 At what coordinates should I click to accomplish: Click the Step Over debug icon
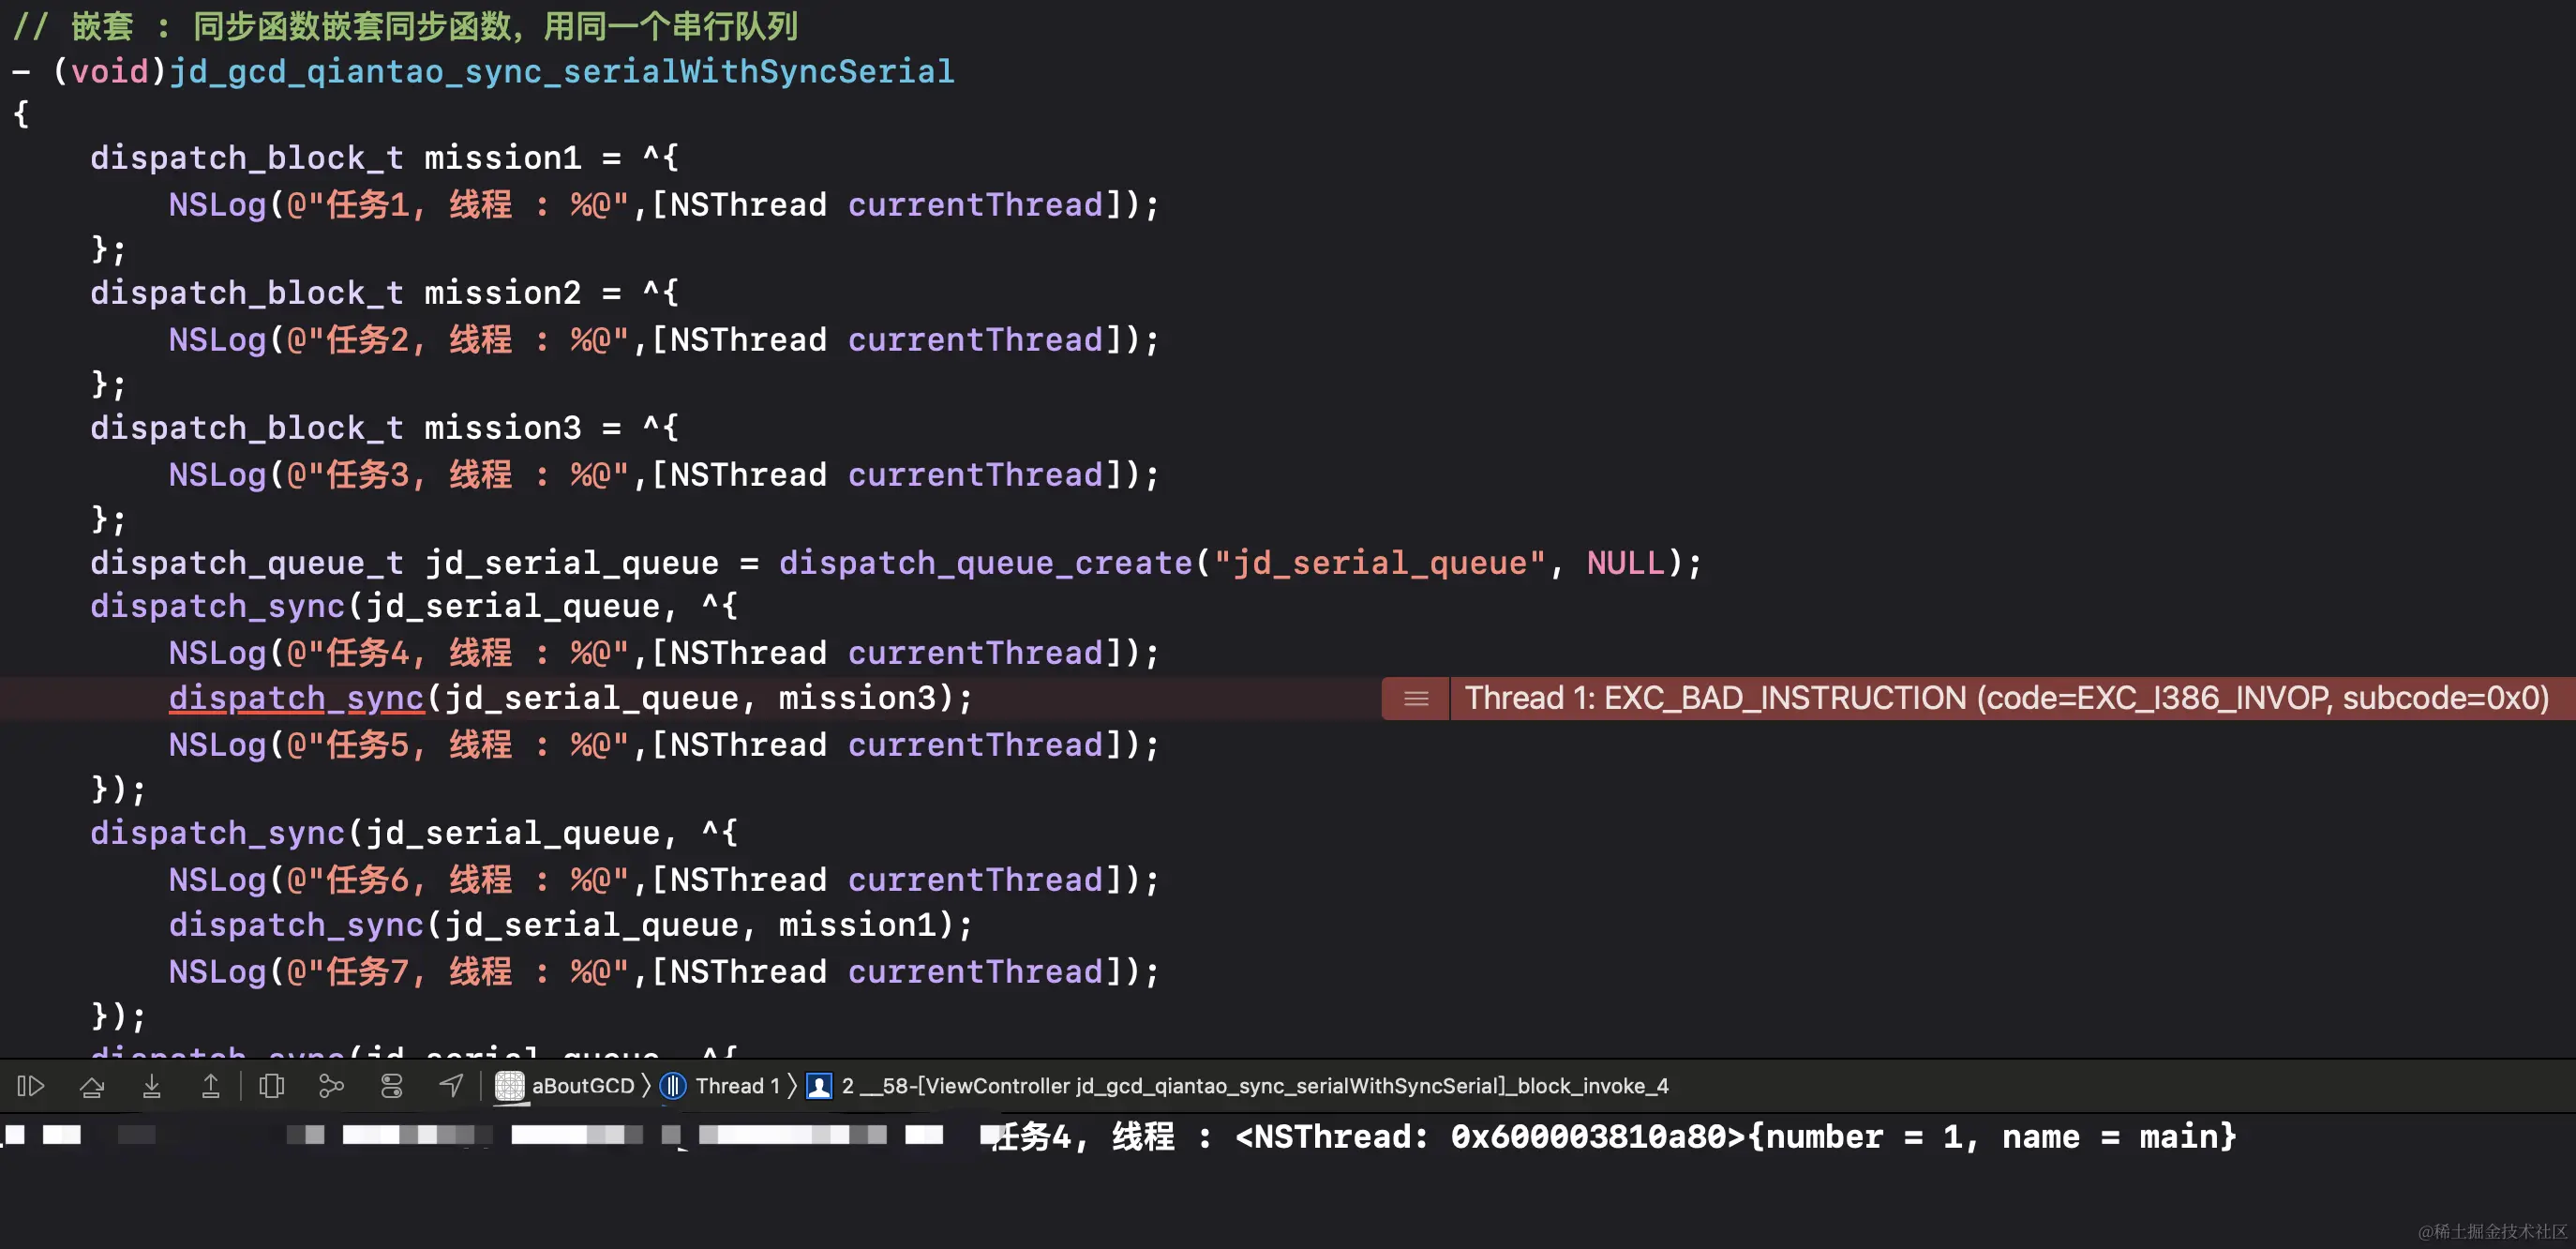(x=92, y=1086)
